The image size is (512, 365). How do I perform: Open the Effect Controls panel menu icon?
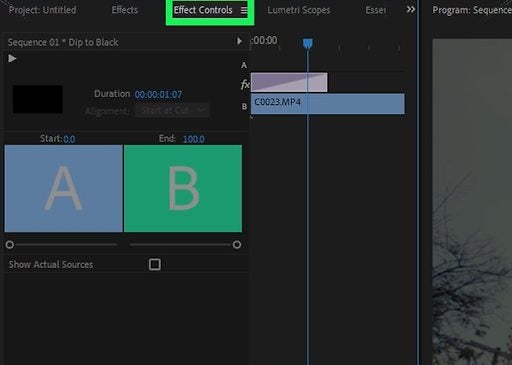click(244, 11)
